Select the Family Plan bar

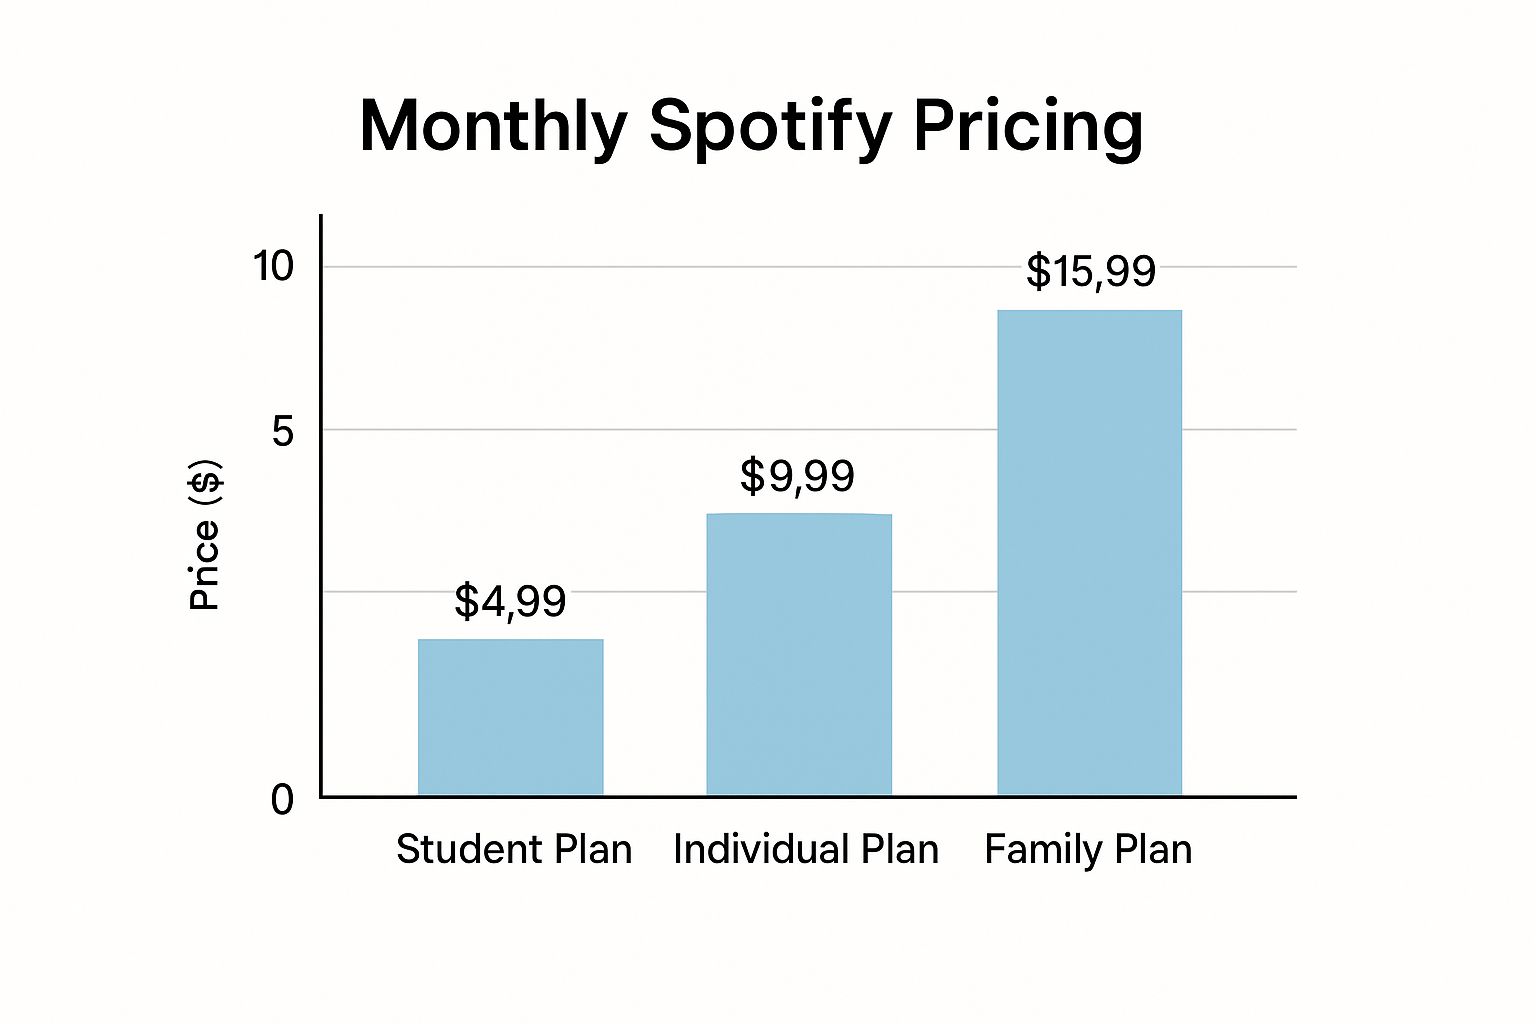1089,552
